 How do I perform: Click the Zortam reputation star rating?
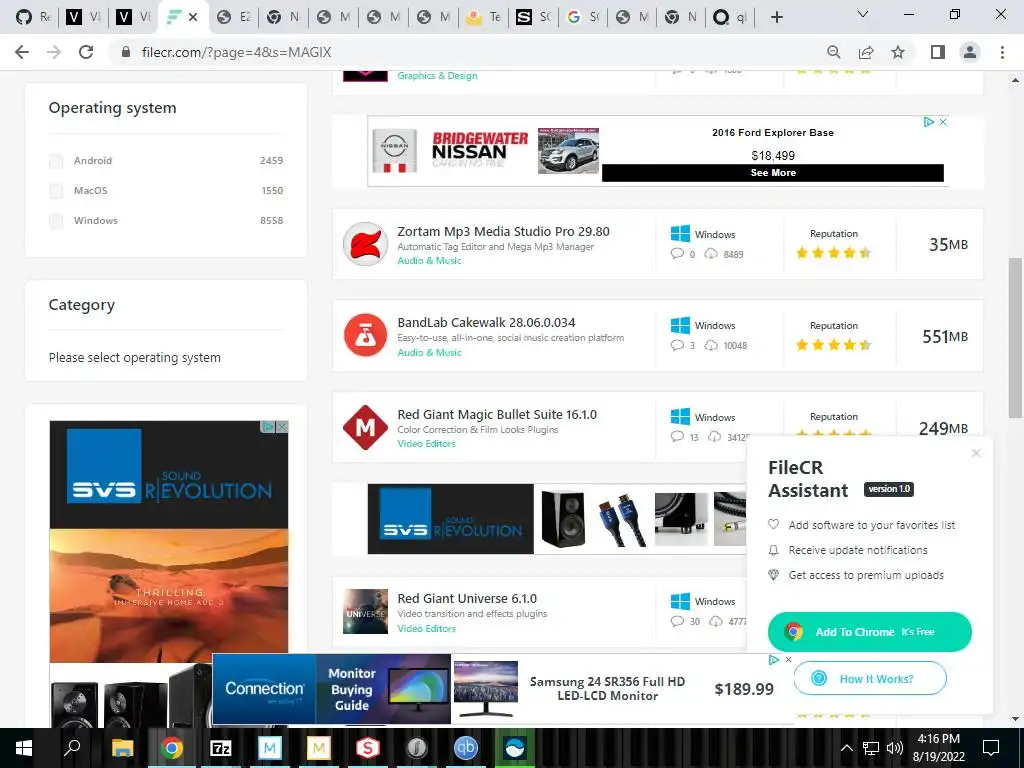(x=833, y=253)
